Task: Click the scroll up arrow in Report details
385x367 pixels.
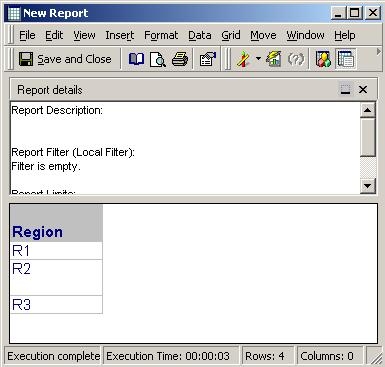Action: coord(368,110)
